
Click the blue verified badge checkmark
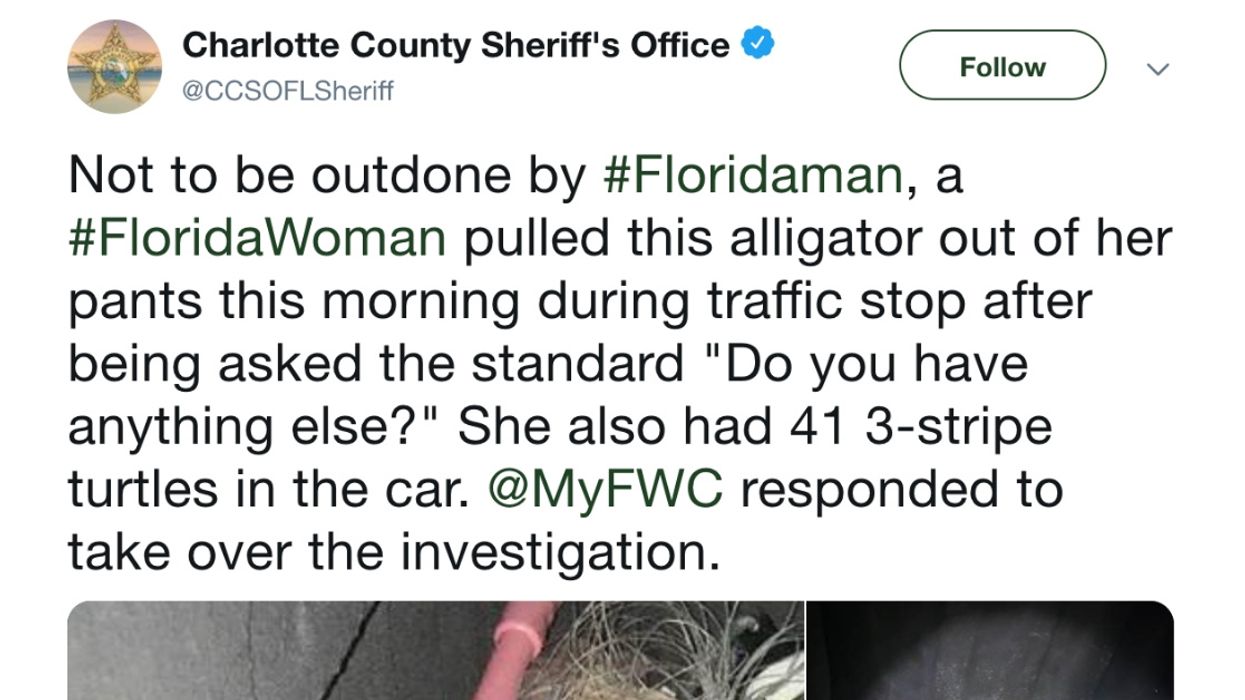[x=756, y=41]
